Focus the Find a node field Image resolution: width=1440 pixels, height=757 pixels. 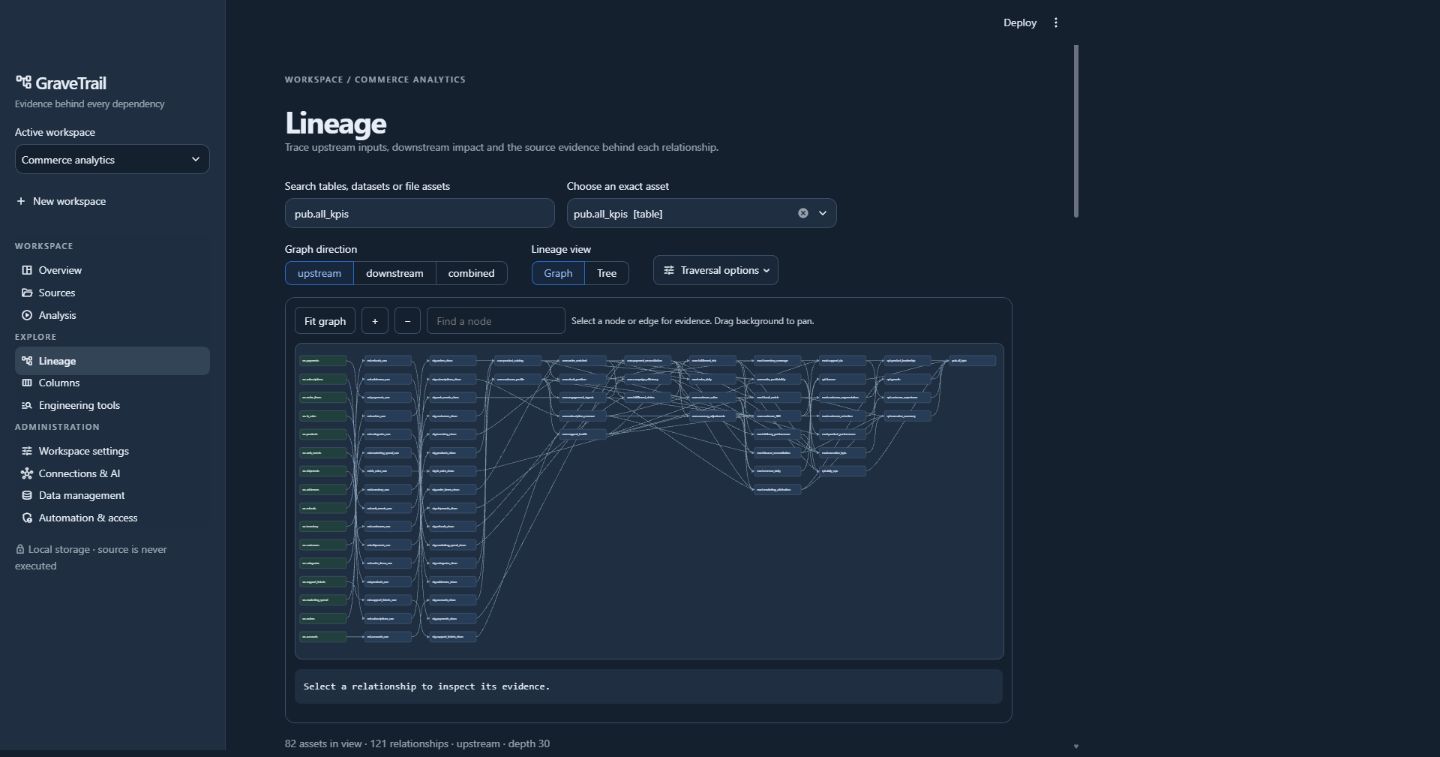point(496,321)
